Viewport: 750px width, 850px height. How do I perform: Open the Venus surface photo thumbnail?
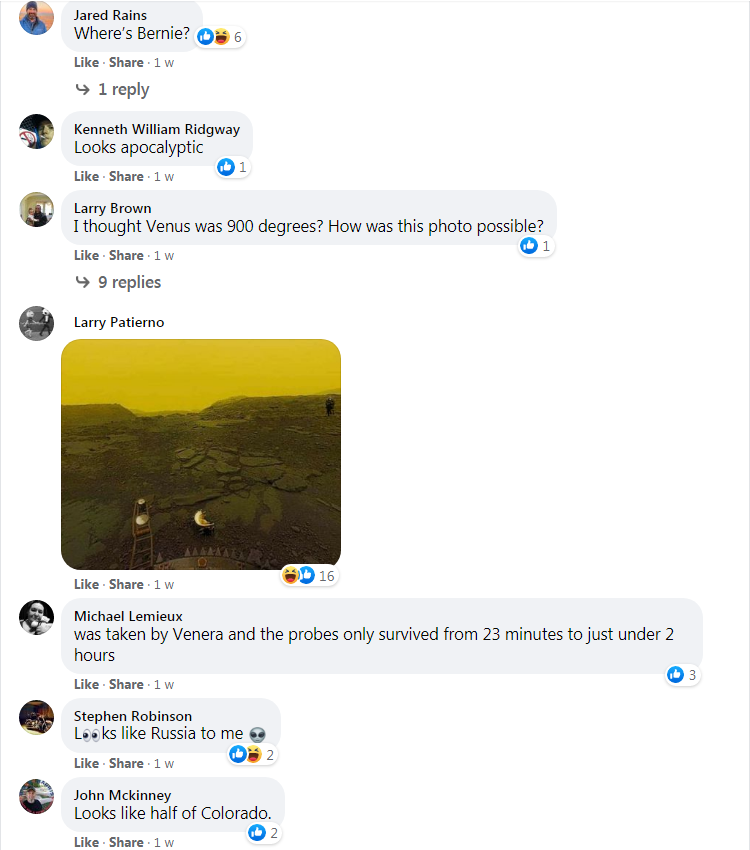point(201,454)
